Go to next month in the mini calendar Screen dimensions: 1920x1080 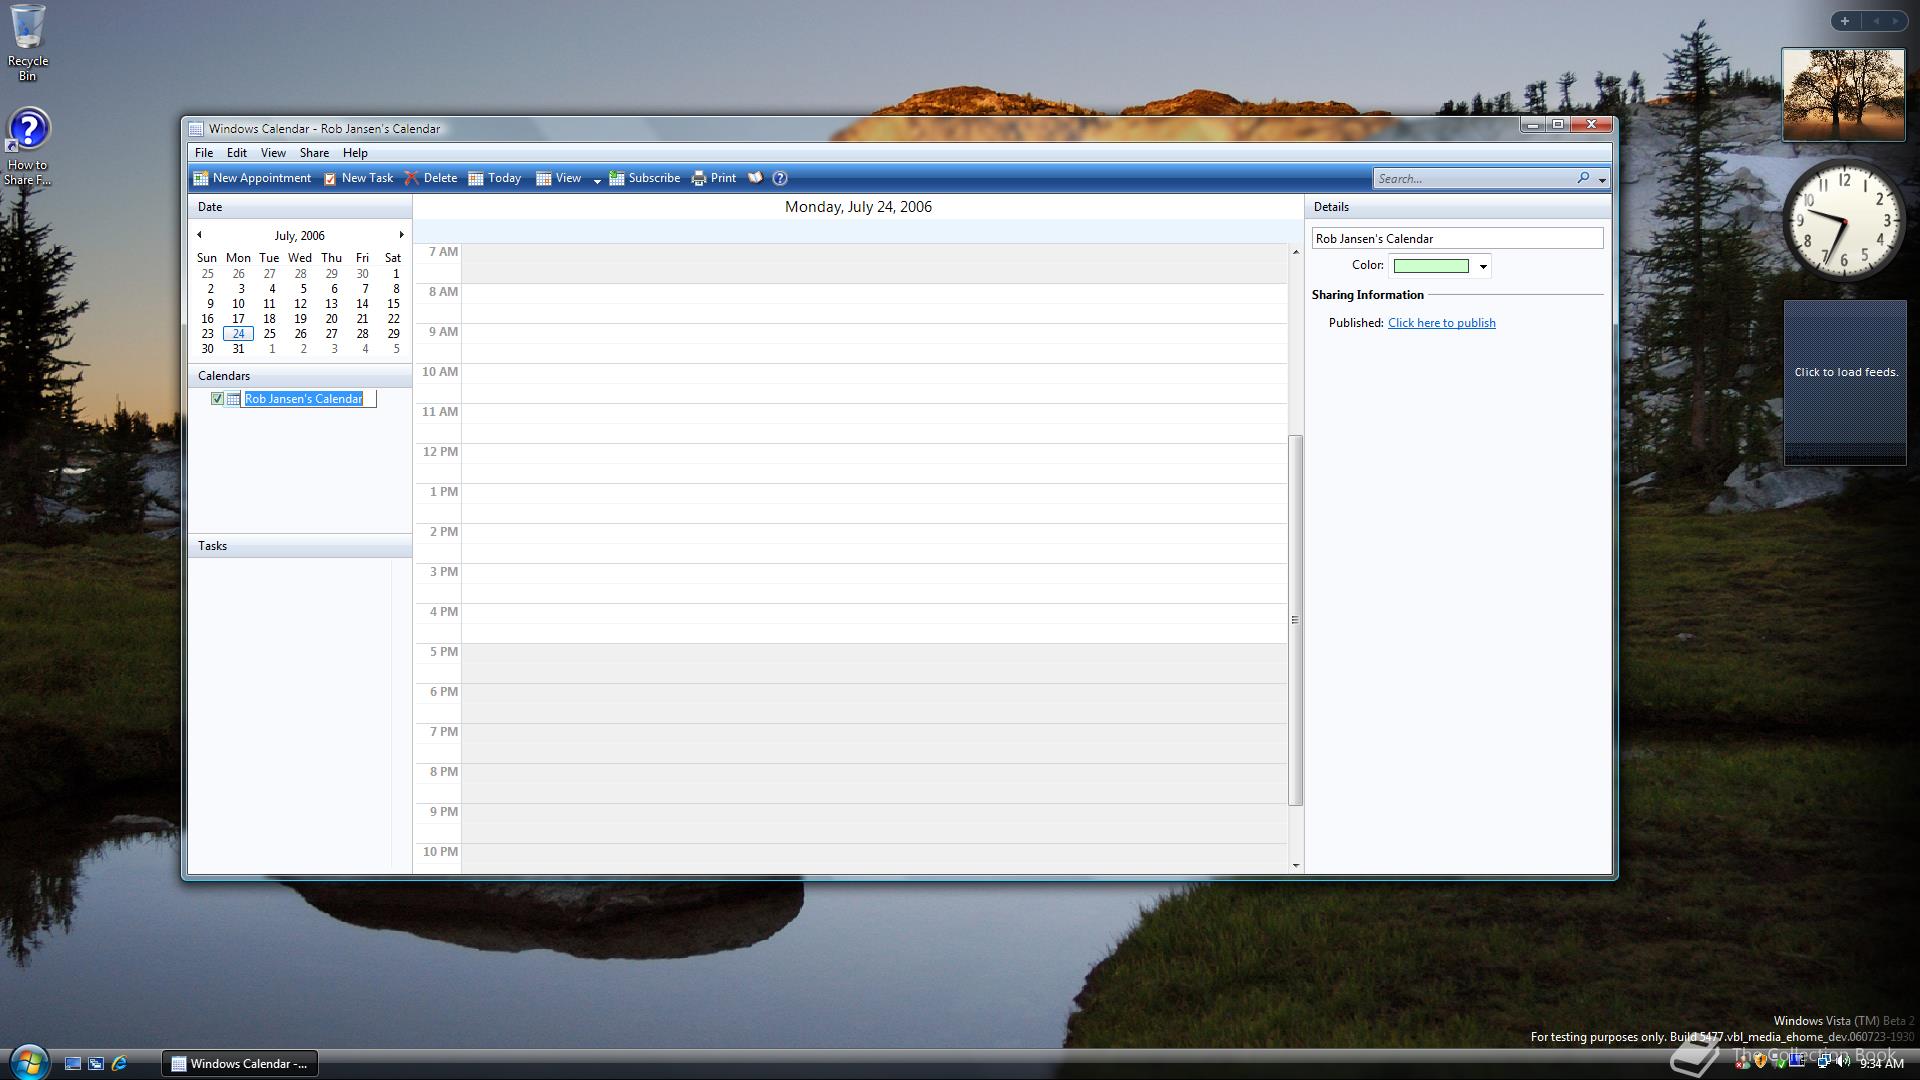click(401, 235)
